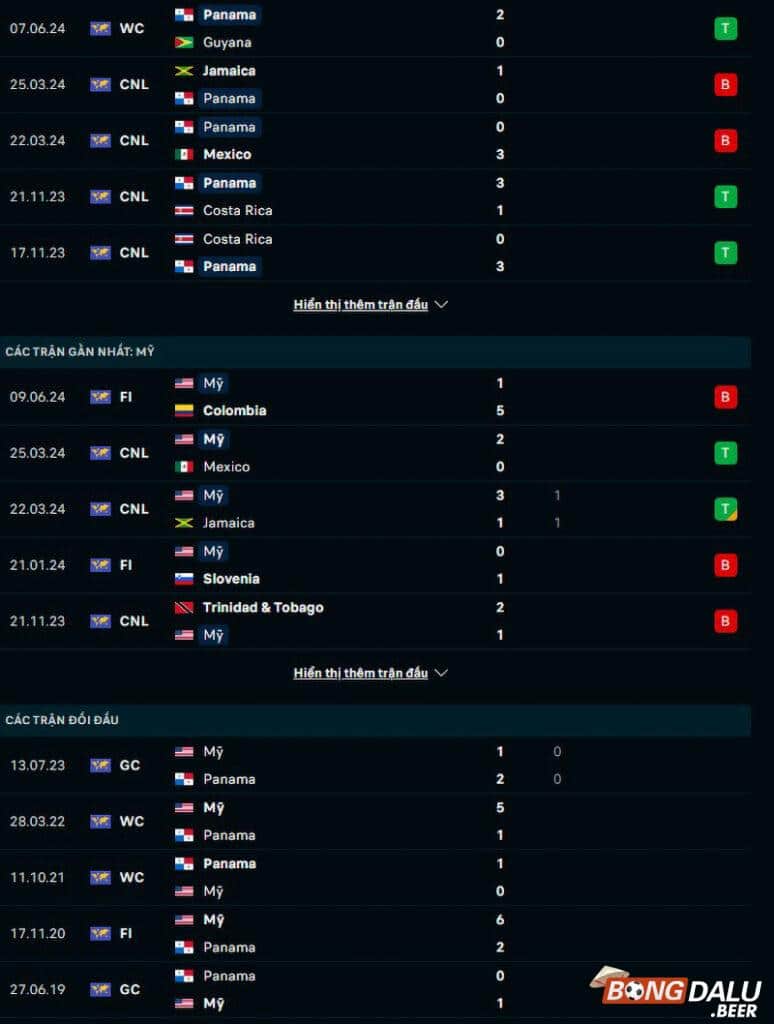Click the green T badge for Panama vs Guyana
774x1024 pixels.
point(725,28)
